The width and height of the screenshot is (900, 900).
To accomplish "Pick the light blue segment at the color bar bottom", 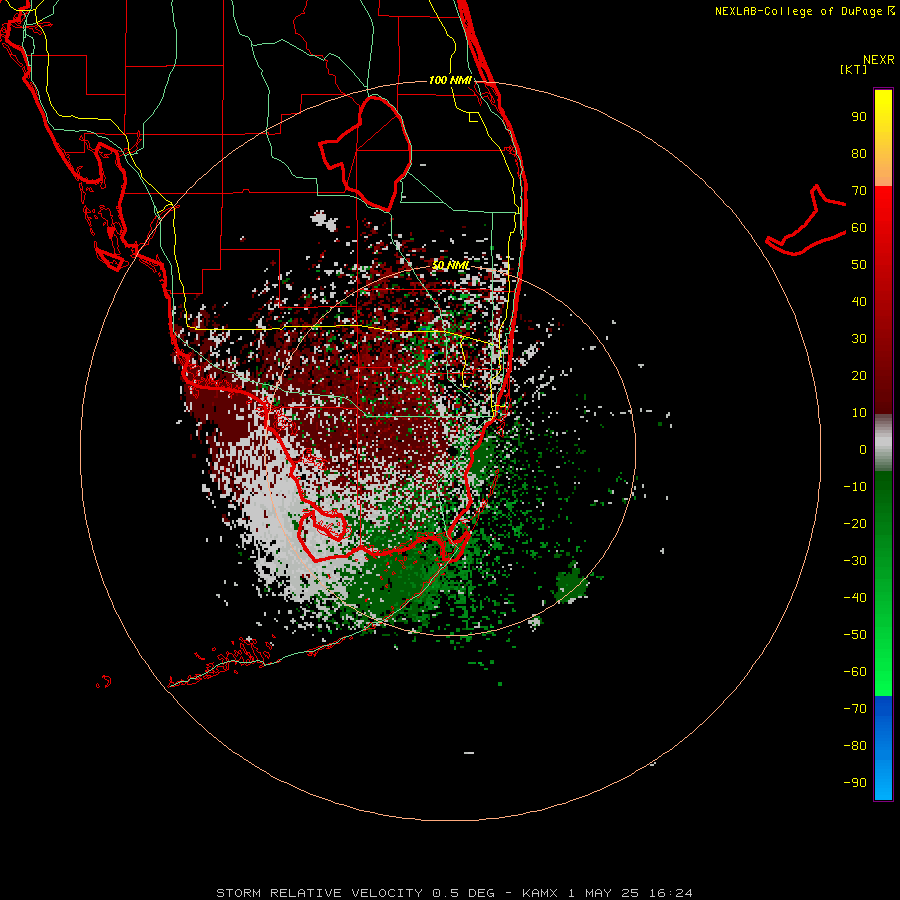I will click(x=883, y=778).
